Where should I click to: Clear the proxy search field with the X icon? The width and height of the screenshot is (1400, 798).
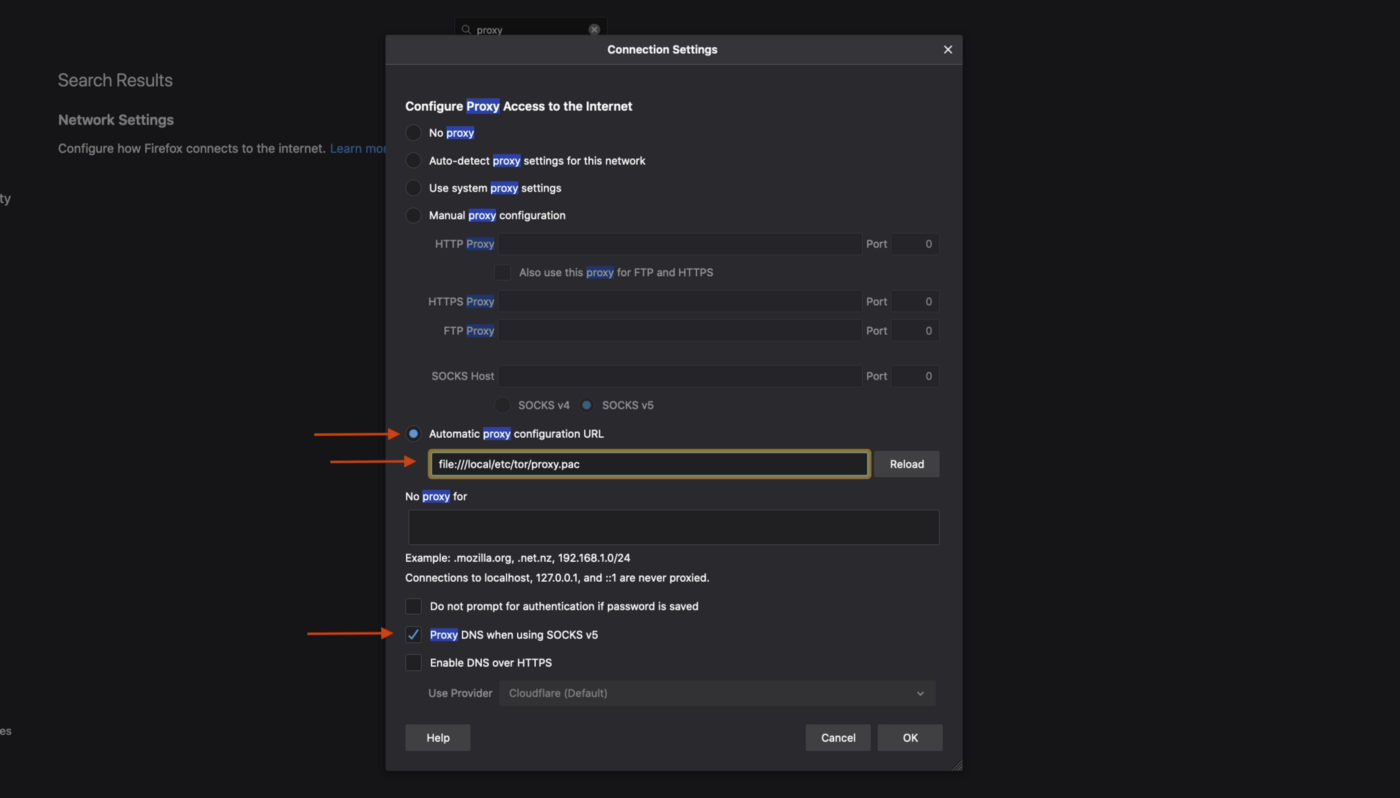pos(594,30)
